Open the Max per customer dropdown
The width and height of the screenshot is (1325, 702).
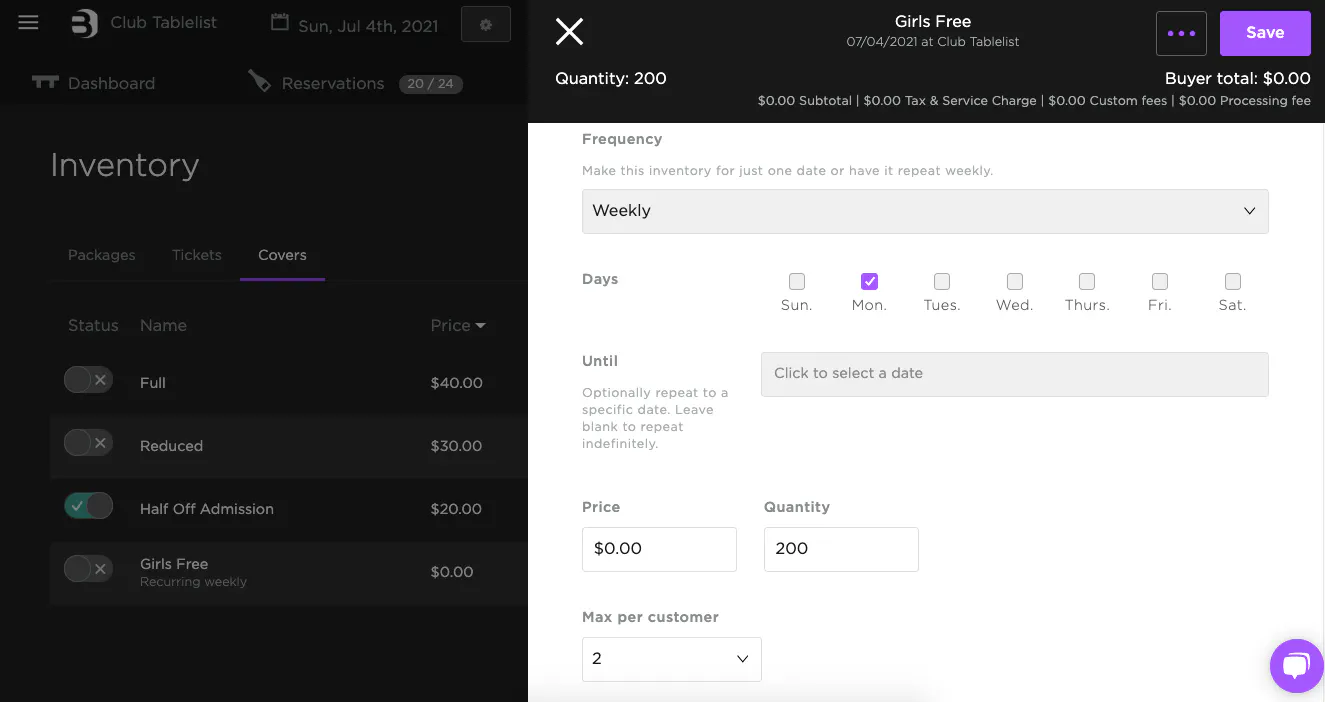[671, 659]
